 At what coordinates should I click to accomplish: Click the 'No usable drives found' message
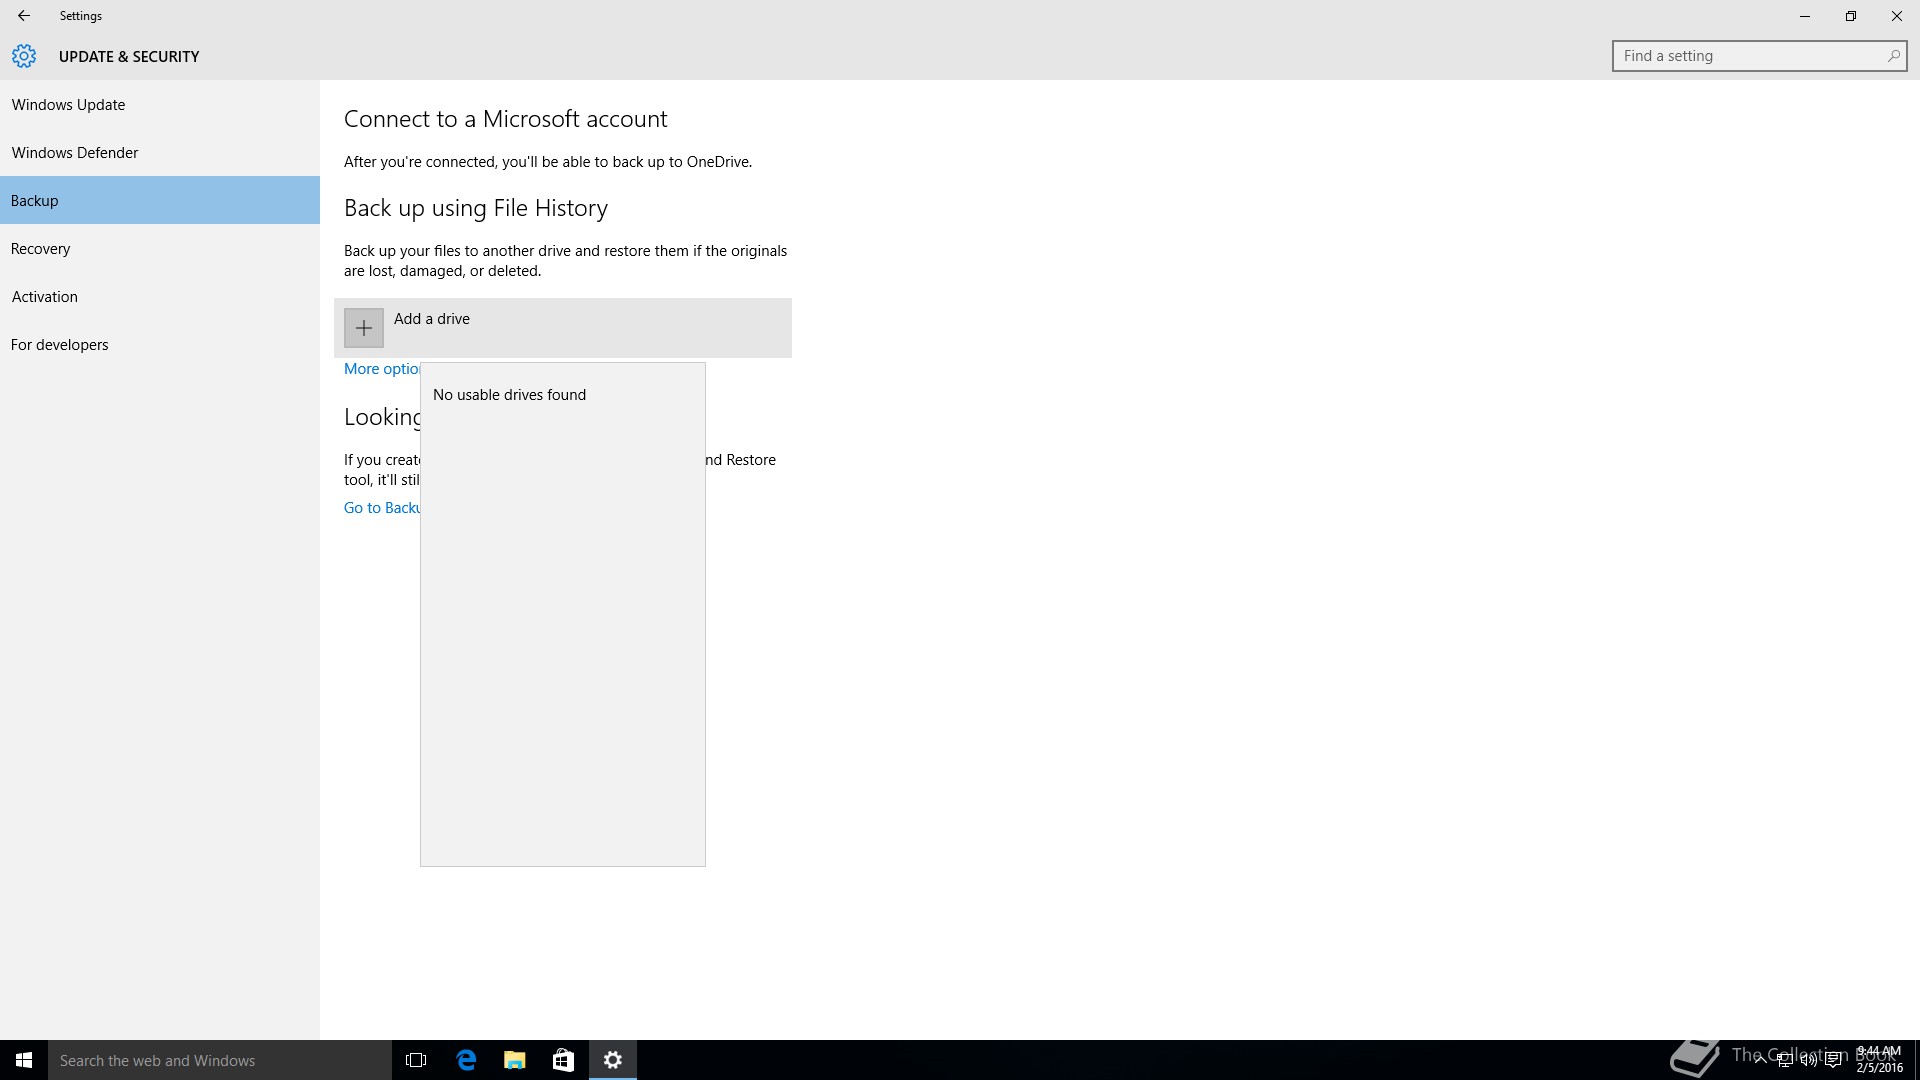[x=510, y=395]
